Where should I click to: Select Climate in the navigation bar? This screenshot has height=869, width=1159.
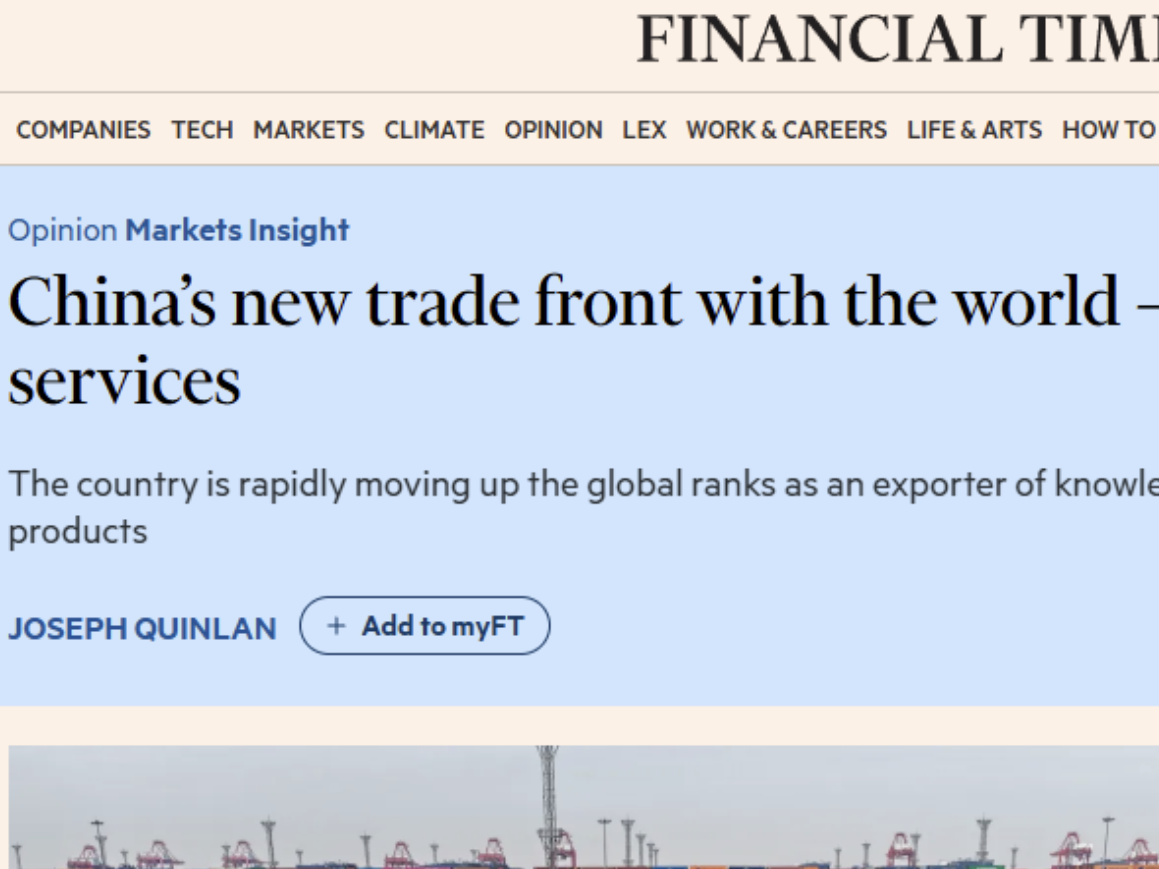point(434,130)
